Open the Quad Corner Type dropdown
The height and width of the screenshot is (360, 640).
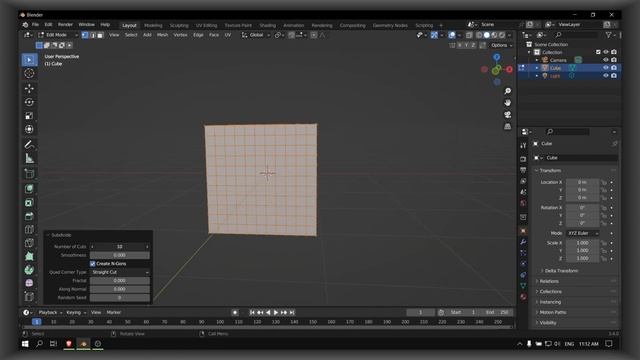point(120,272)
